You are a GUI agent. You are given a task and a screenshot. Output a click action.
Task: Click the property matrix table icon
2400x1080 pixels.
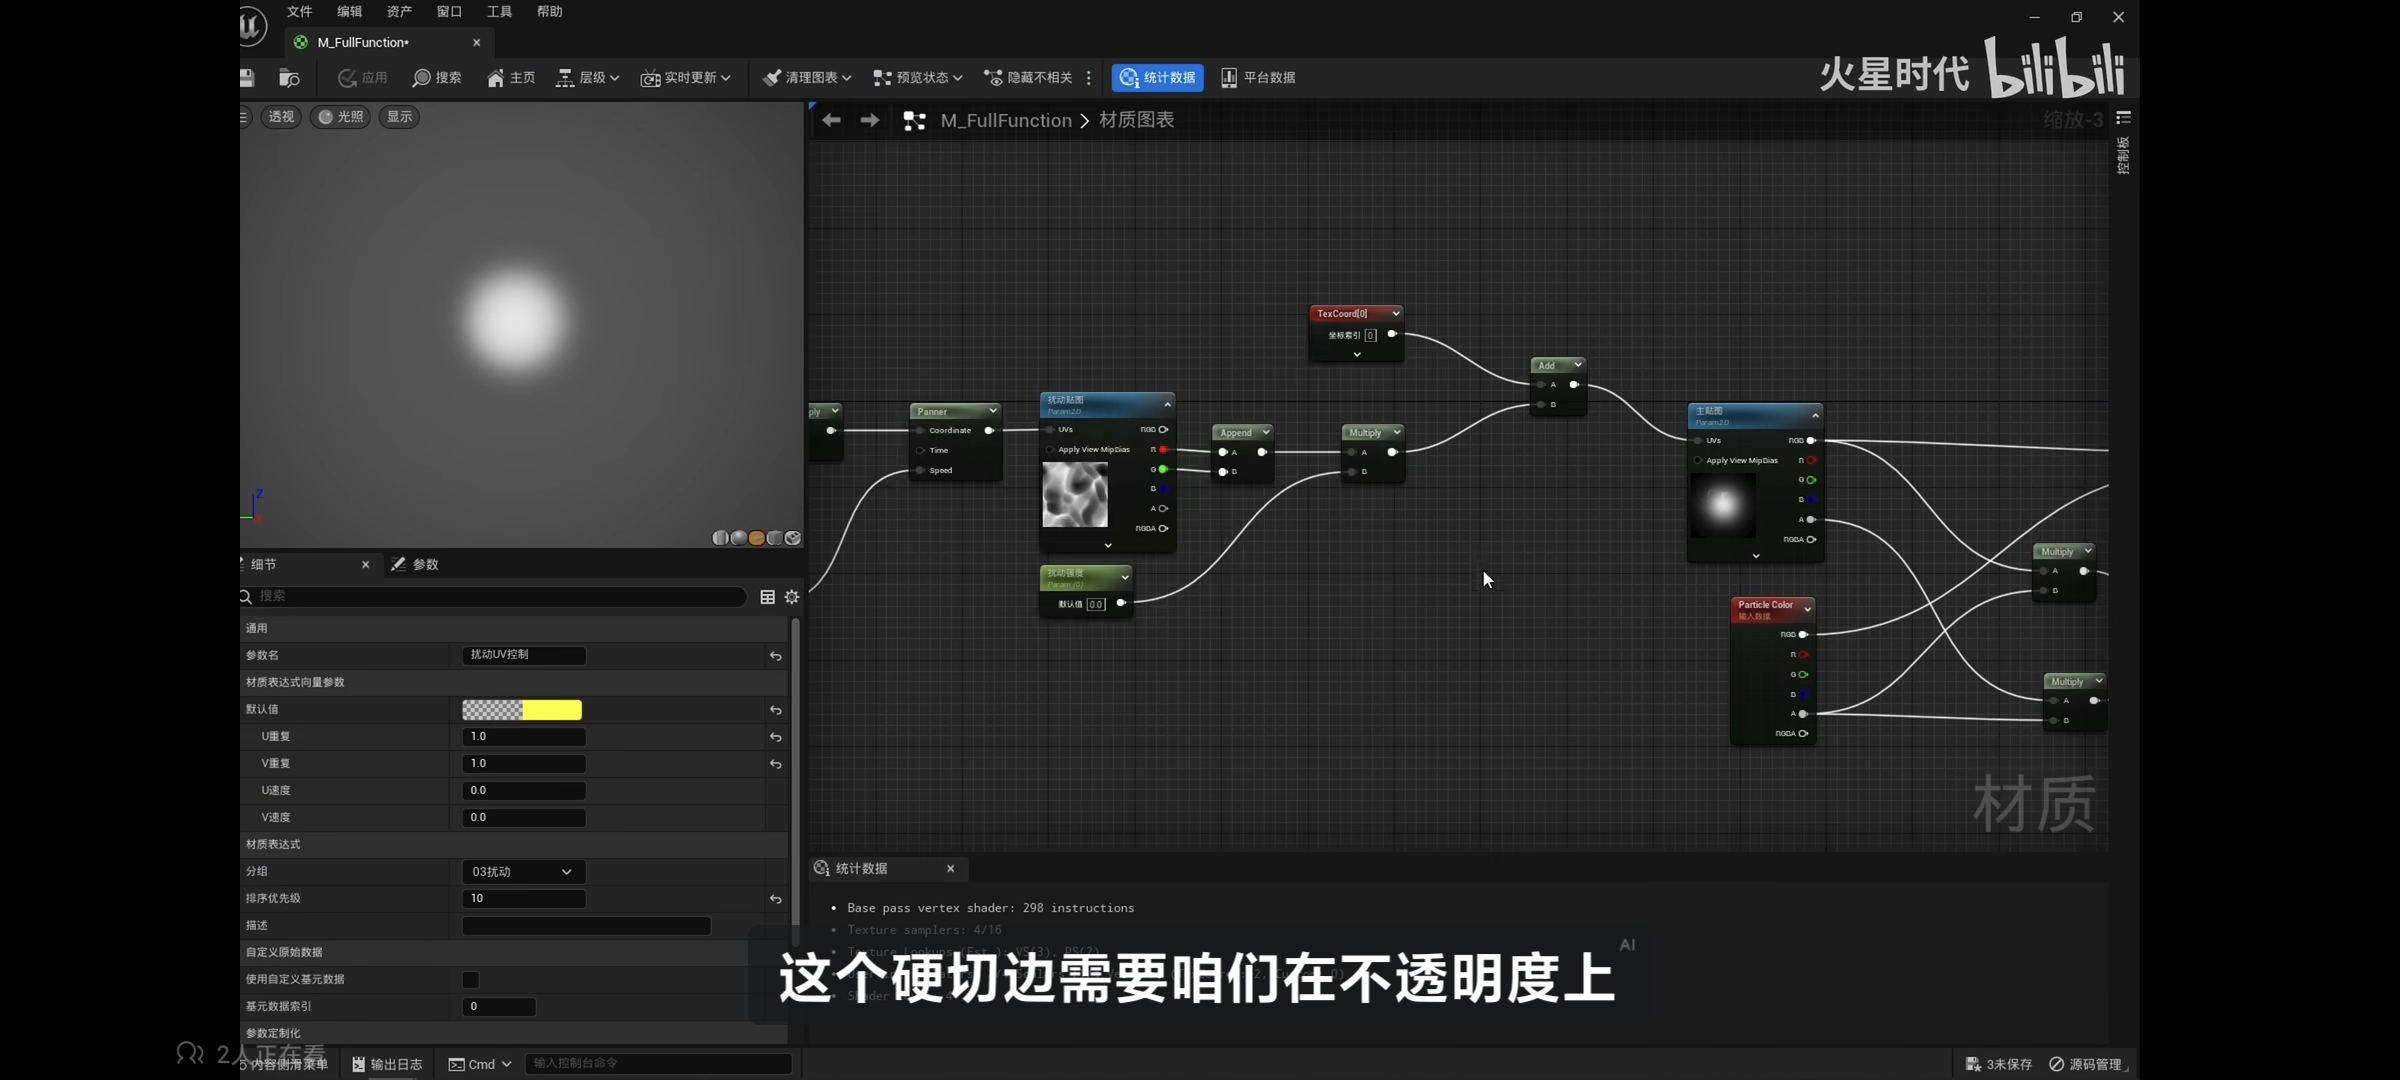(767, 597)
